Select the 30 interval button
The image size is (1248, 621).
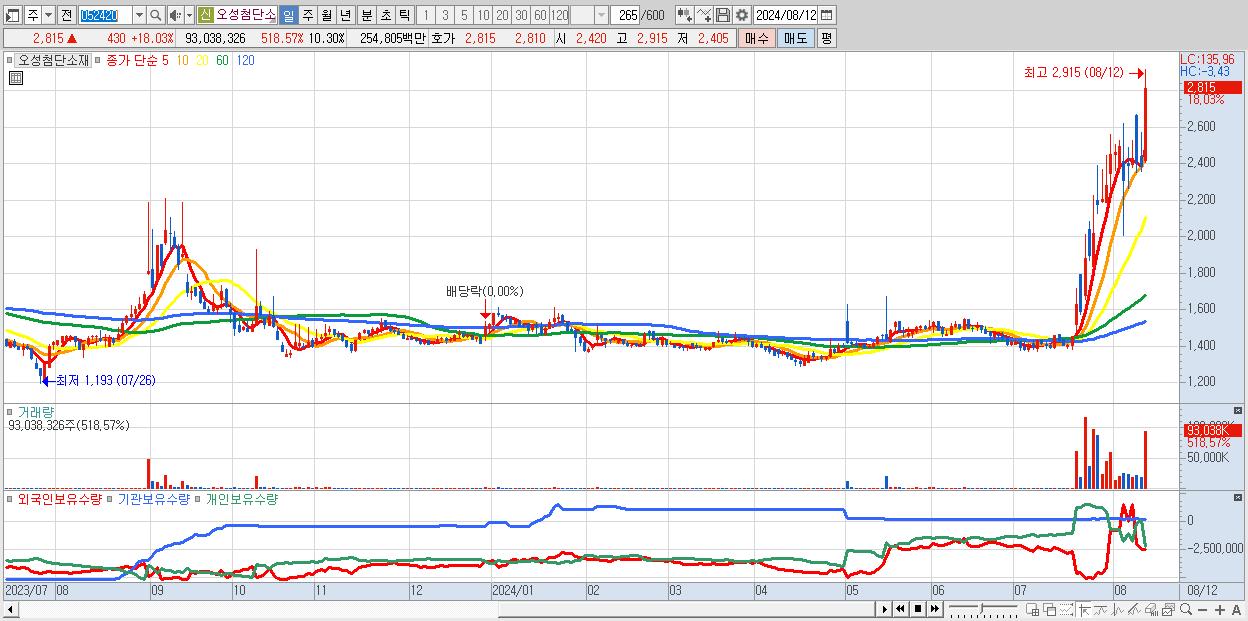[x=521, y=15]
